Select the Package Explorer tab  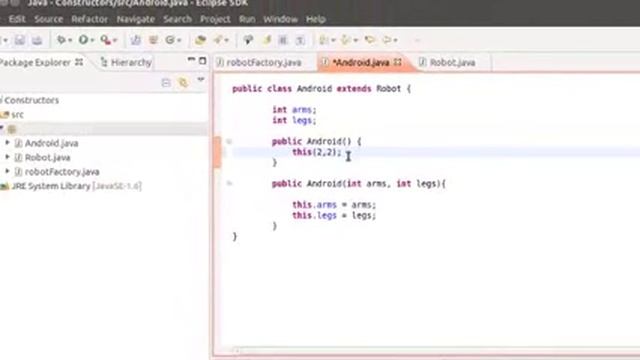(x=35, y=62)
